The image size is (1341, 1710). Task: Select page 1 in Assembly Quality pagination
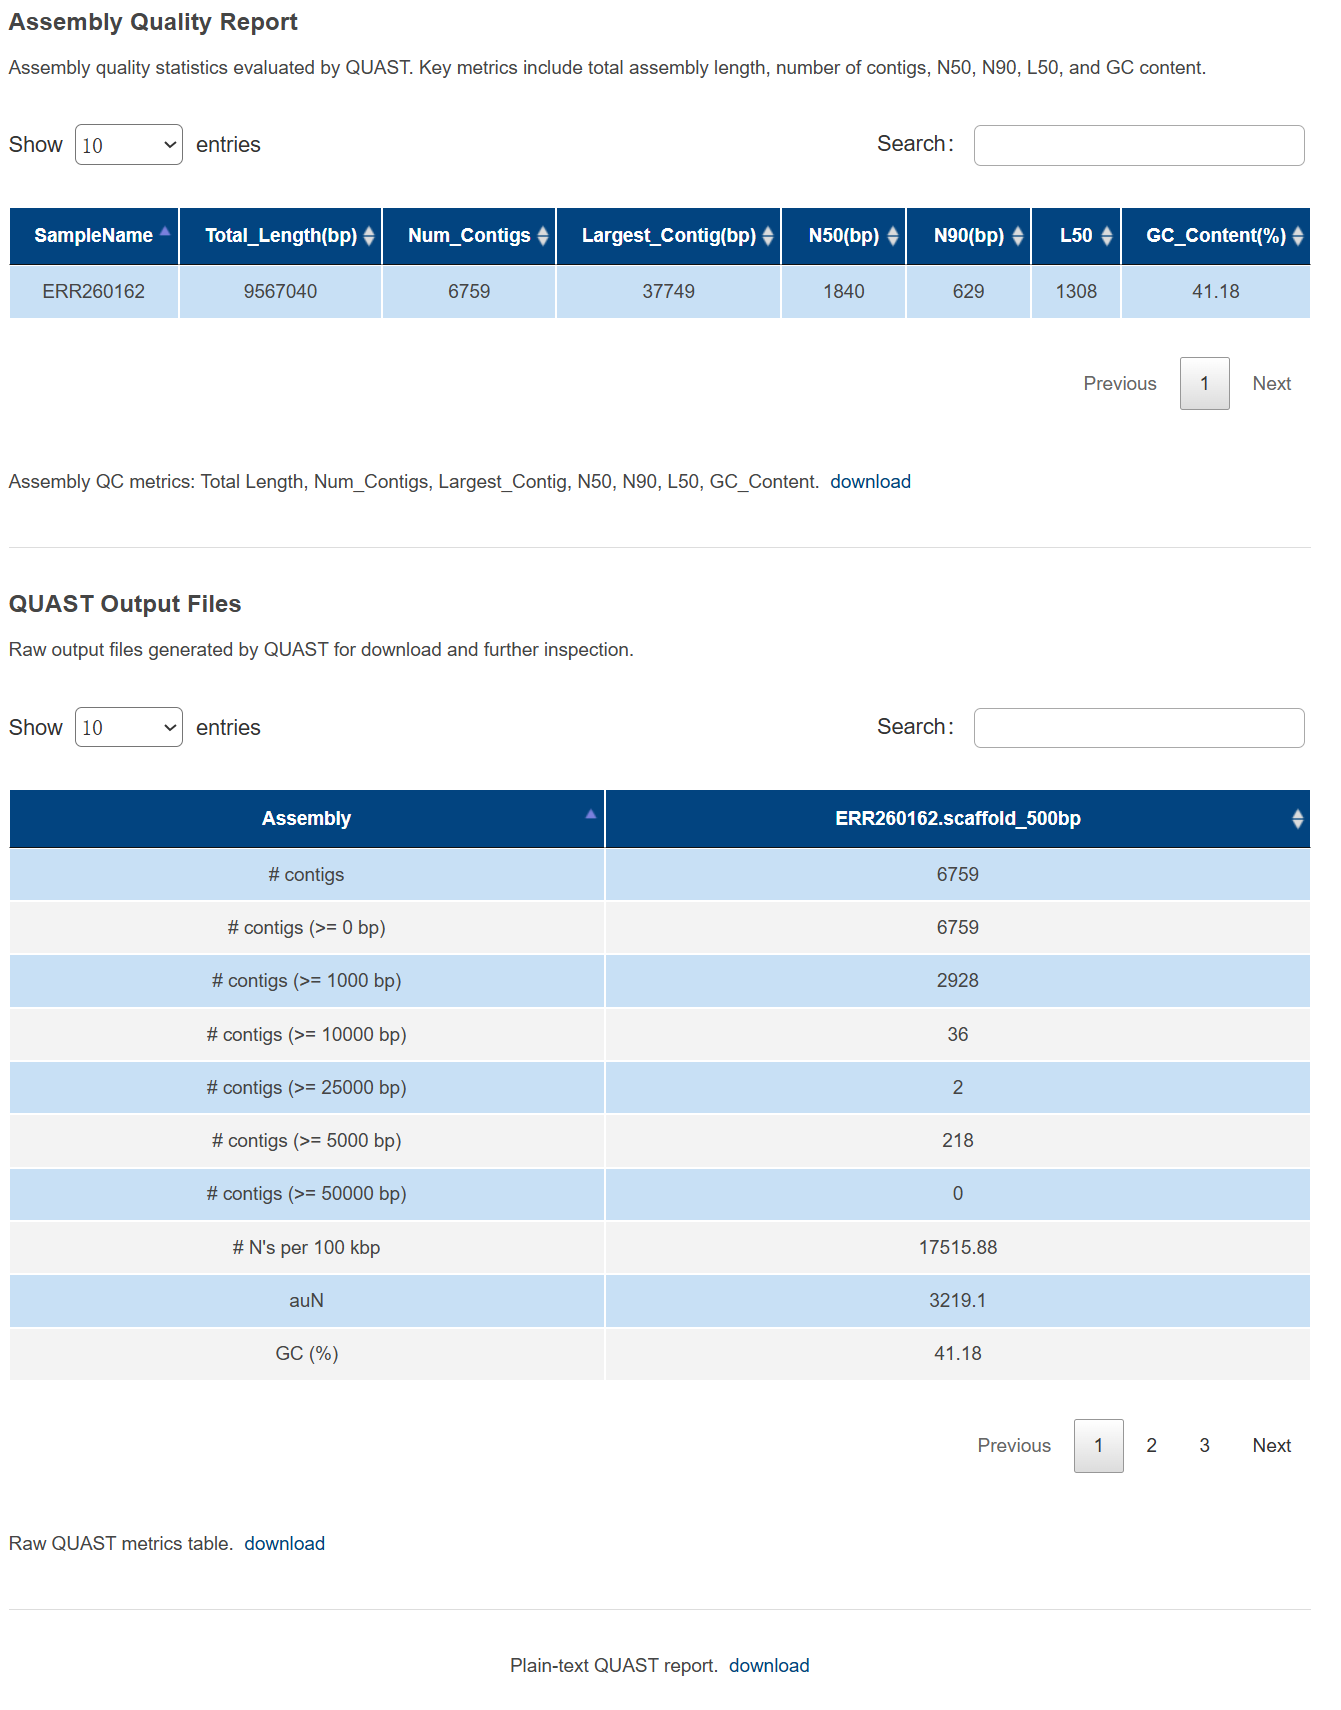click(x=1205, y=384)
